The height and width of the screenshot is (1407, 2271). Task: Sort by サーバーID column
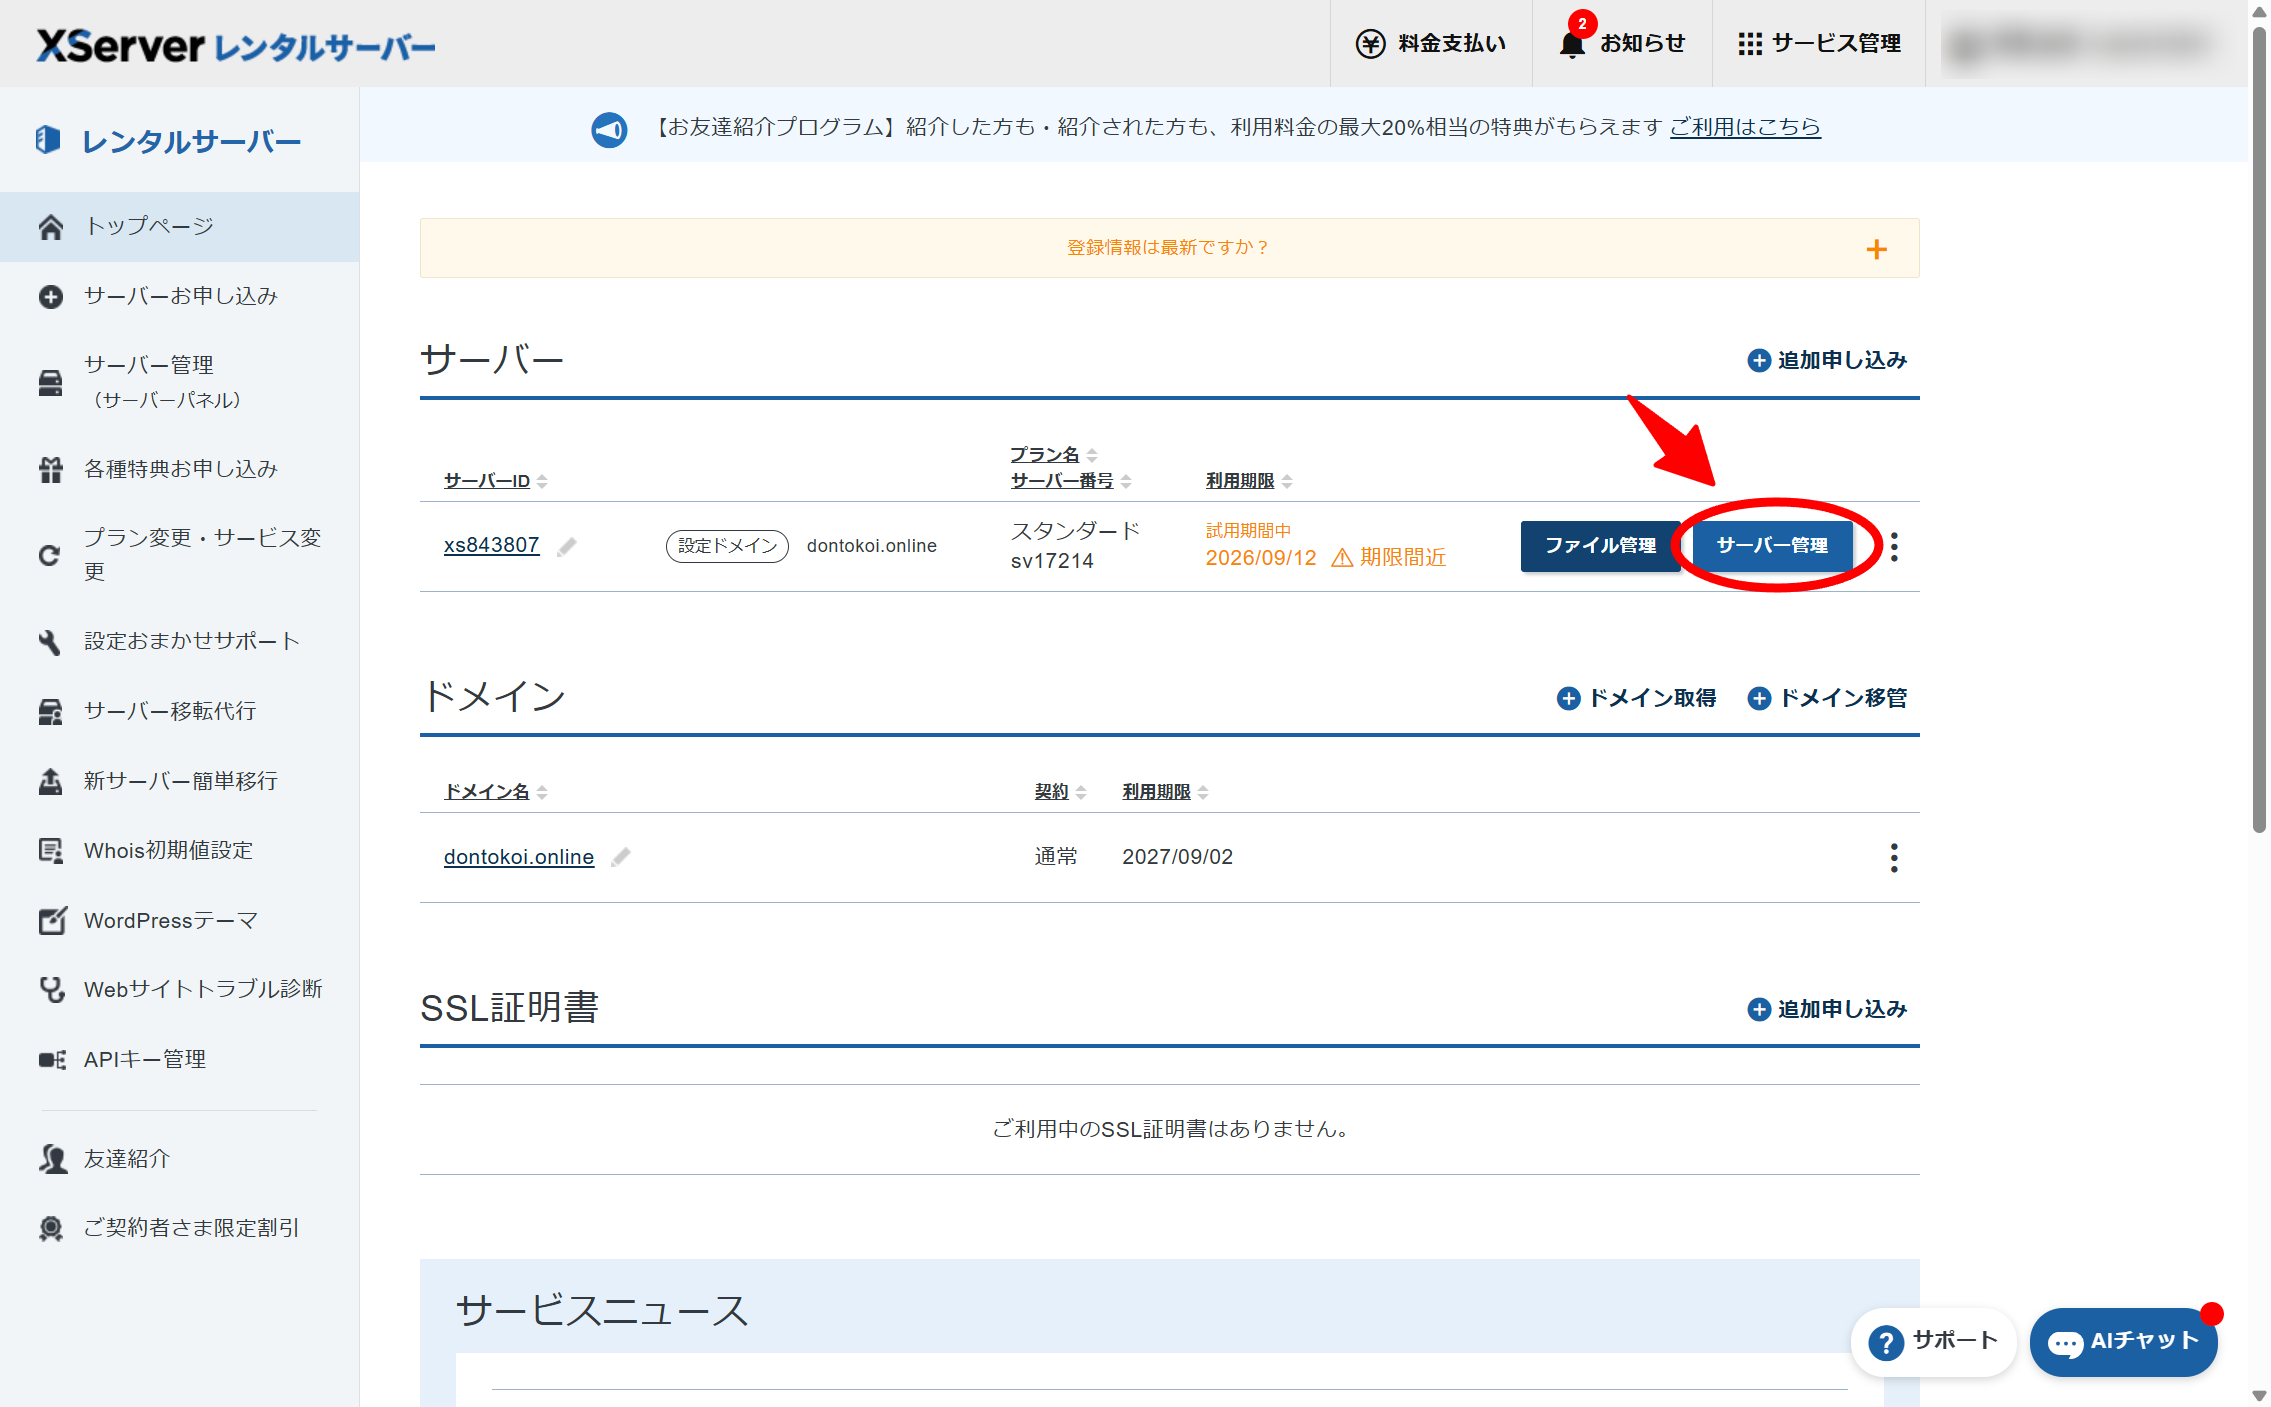(x=495, y=481)
